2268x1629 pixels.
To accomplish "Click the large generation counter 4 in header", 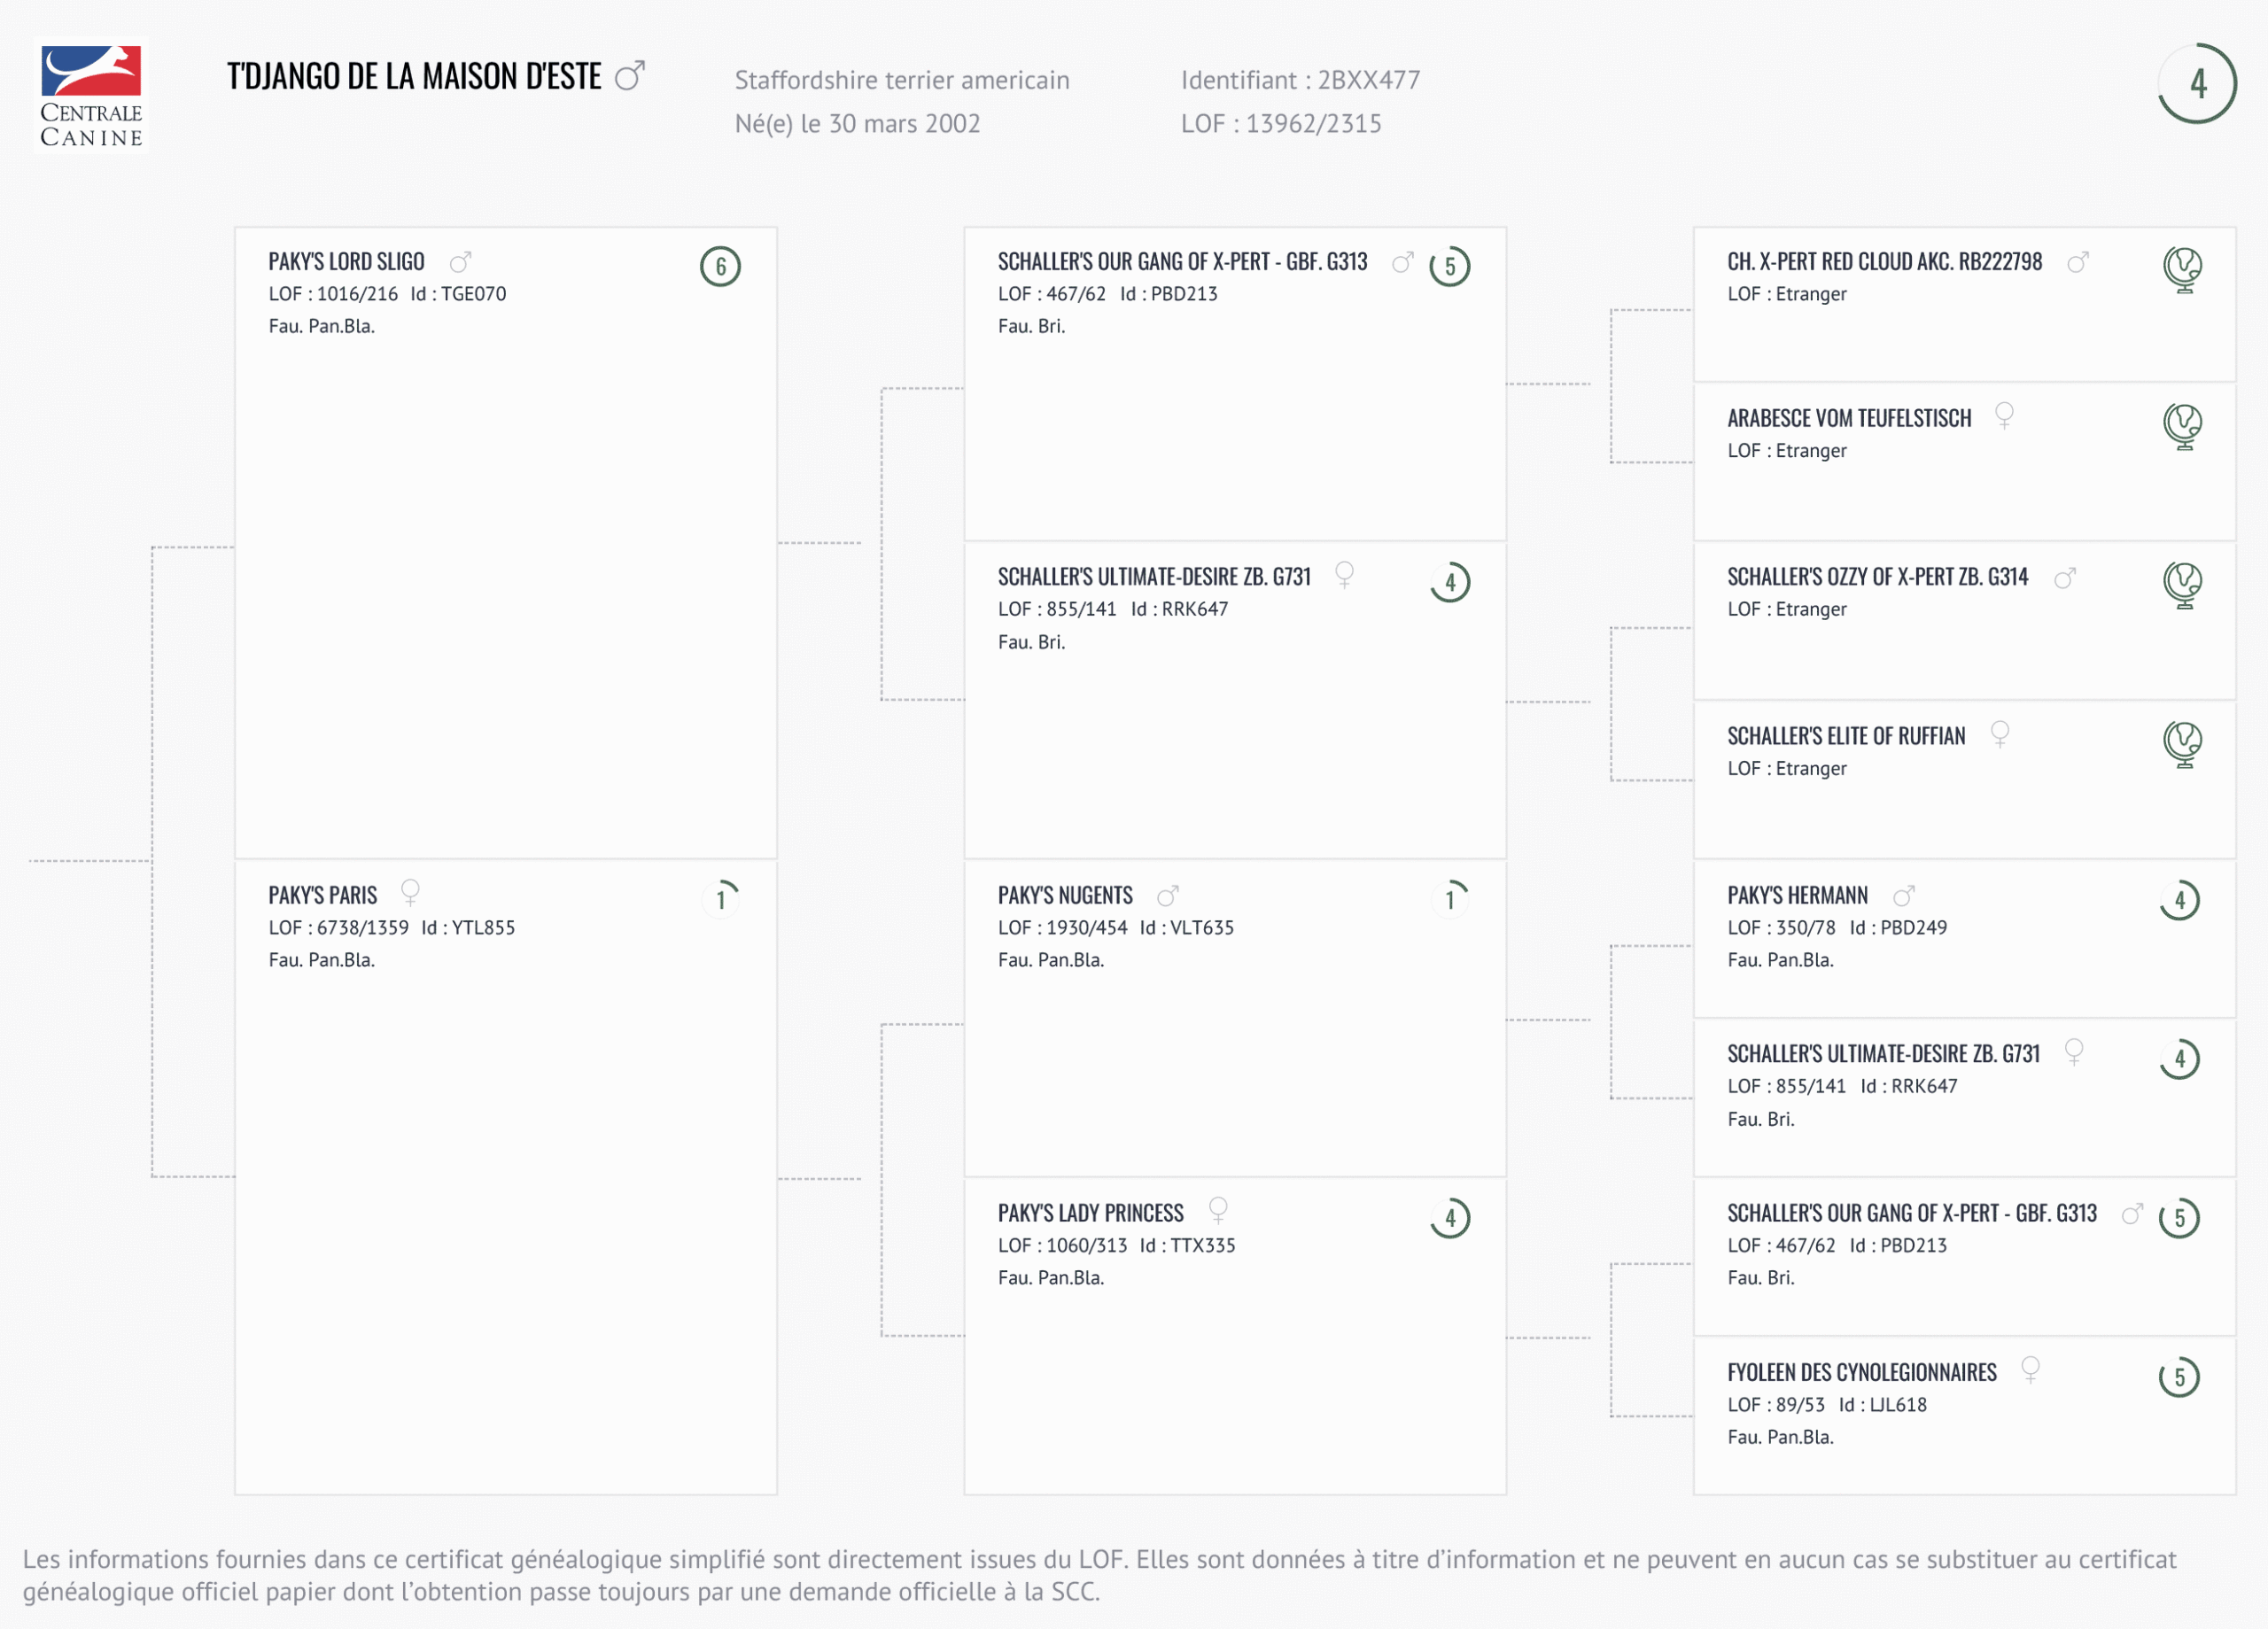I will 2197,83.
